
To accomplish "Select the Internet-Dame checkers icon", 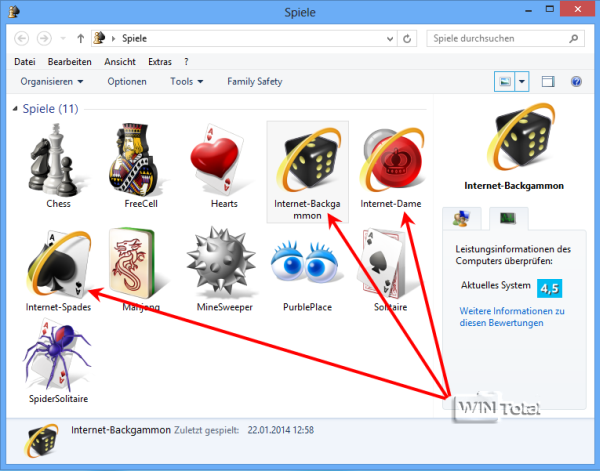I will [391, 161].
